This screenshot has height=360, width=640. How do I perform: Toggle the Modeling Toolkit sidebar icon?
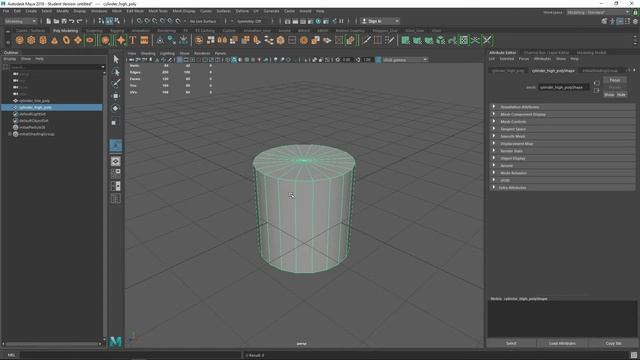tap(604, 21)
